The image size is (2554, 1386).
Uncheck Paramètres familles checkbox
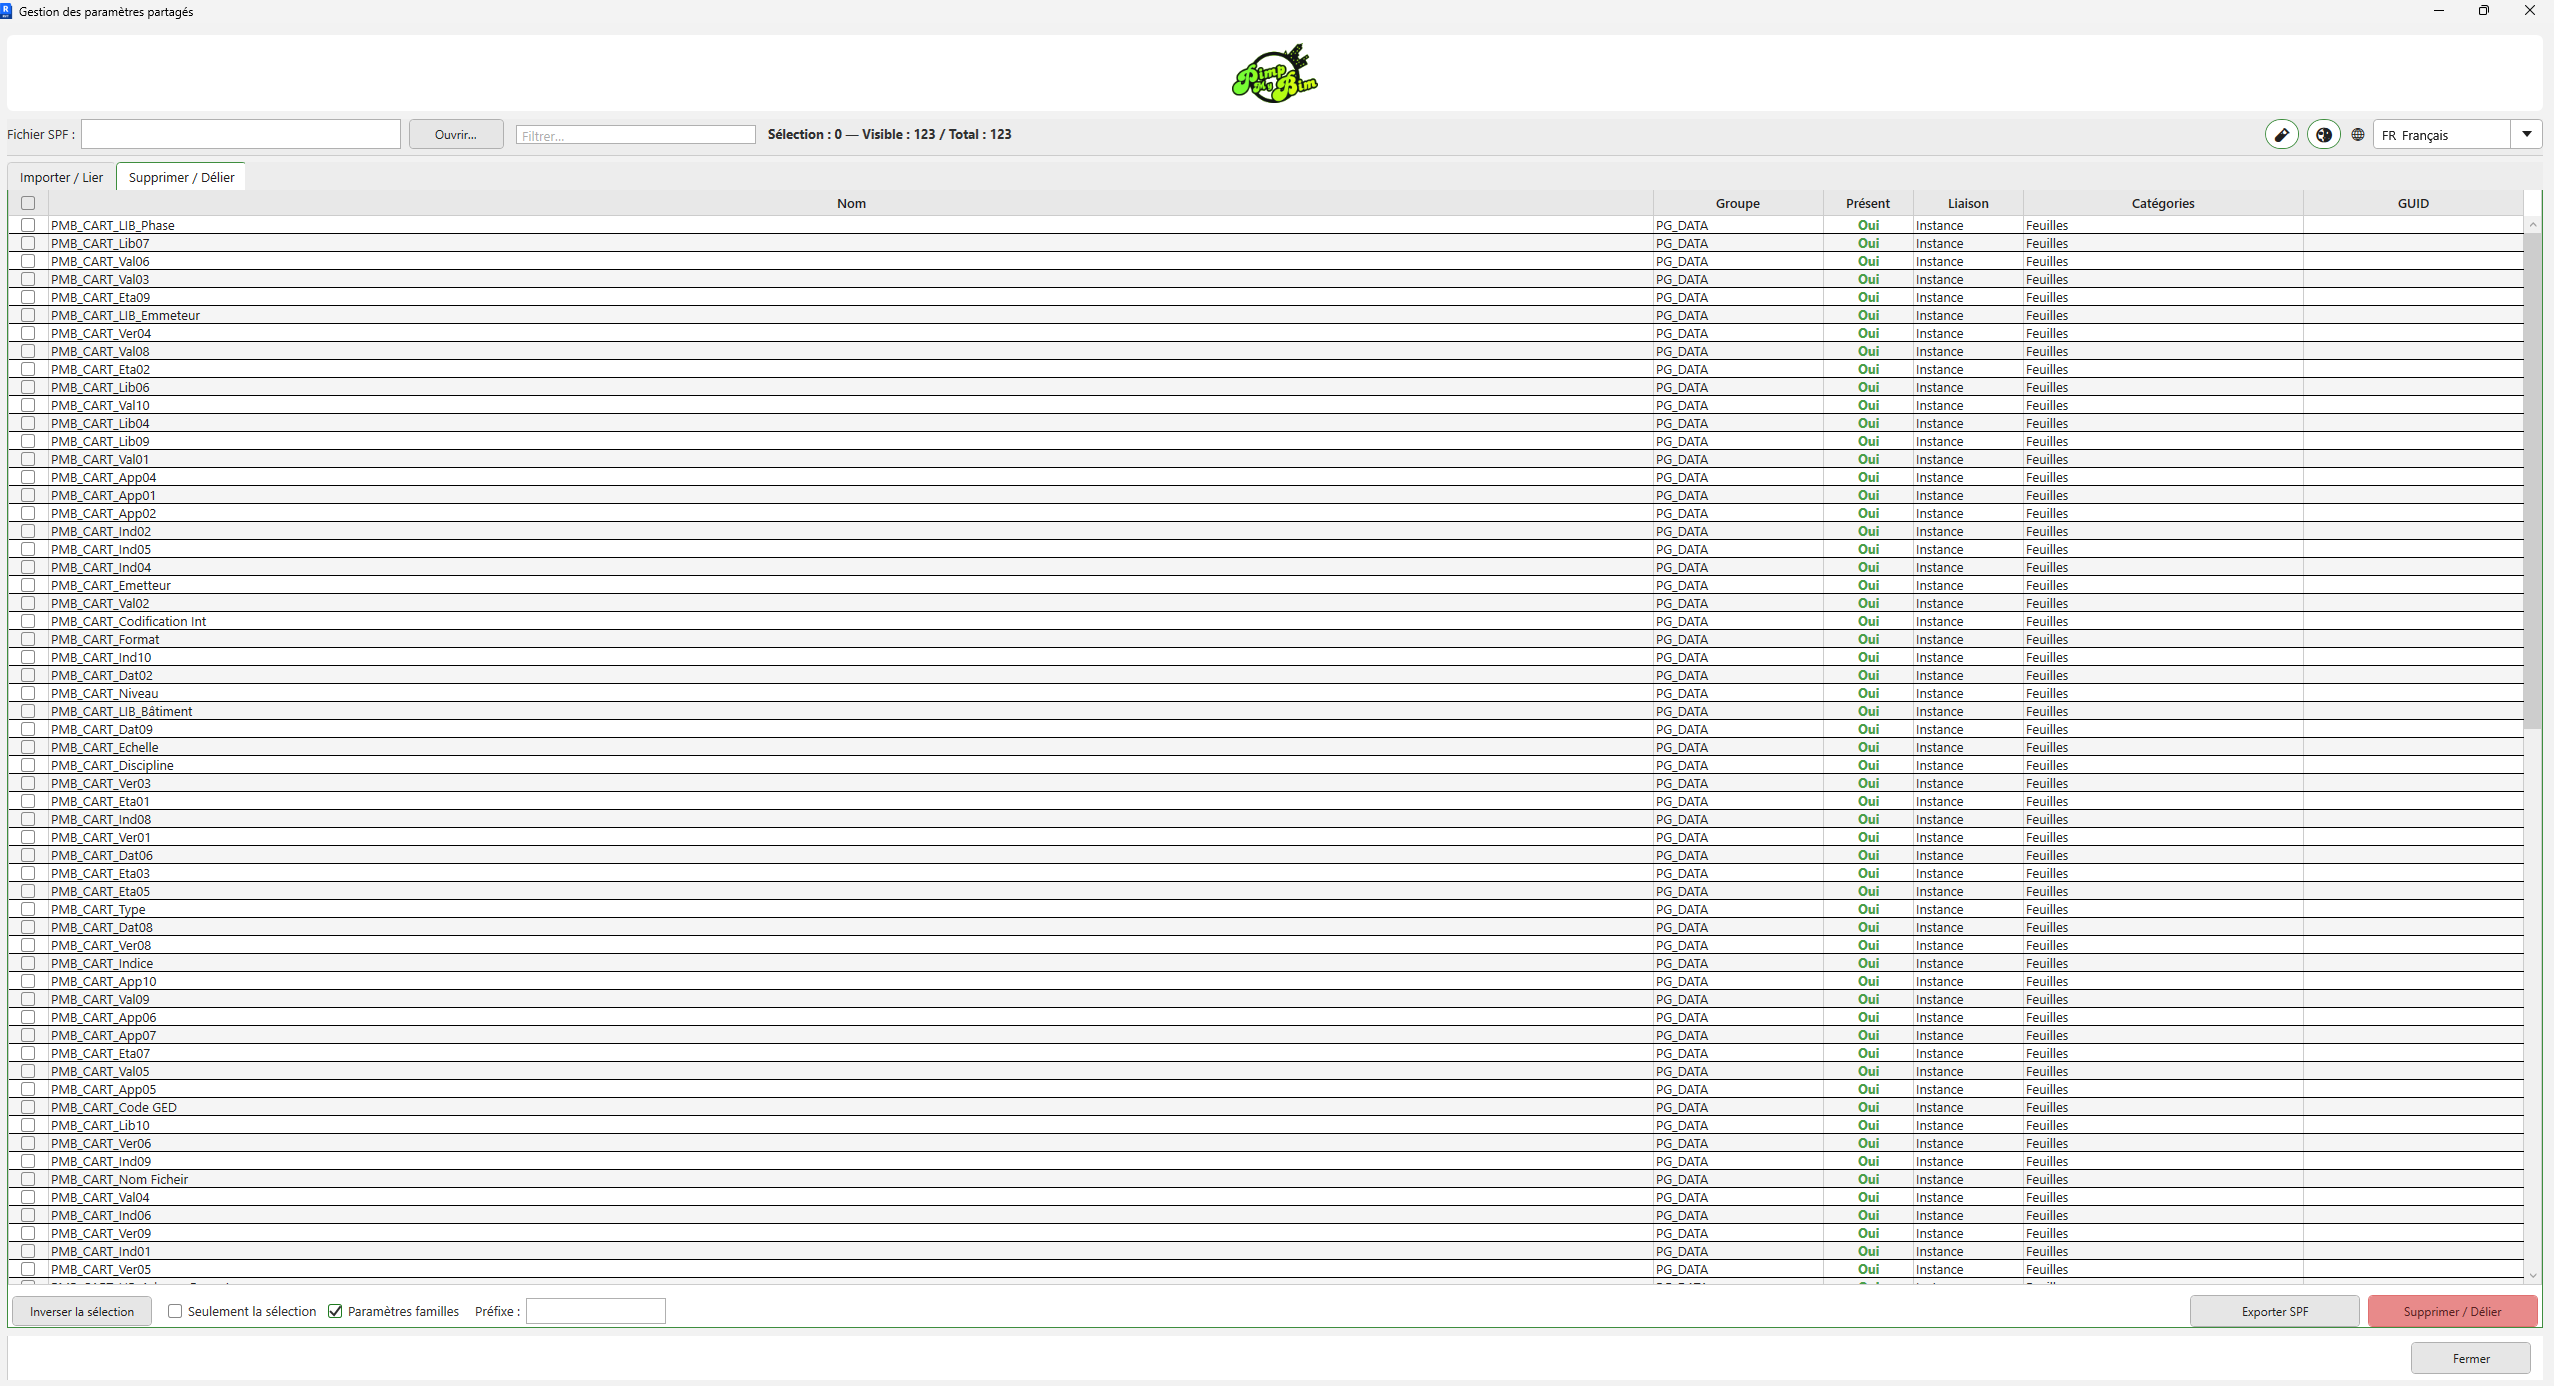tap(335, 1311)
